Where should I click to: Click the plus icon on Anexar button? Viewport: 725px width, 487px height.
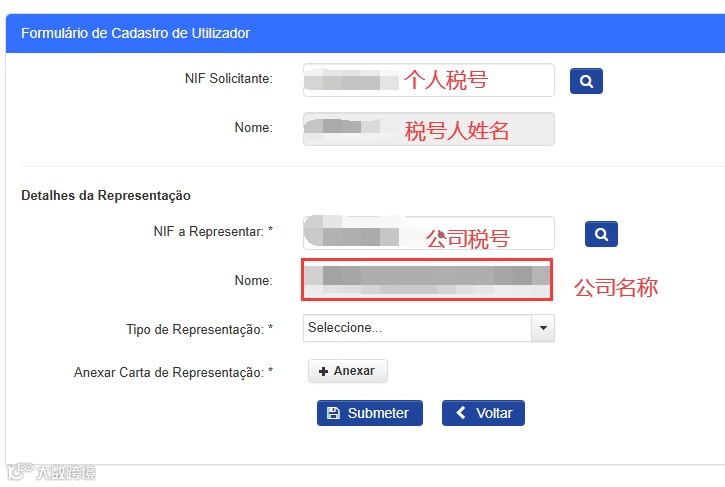tap(323, 371)
